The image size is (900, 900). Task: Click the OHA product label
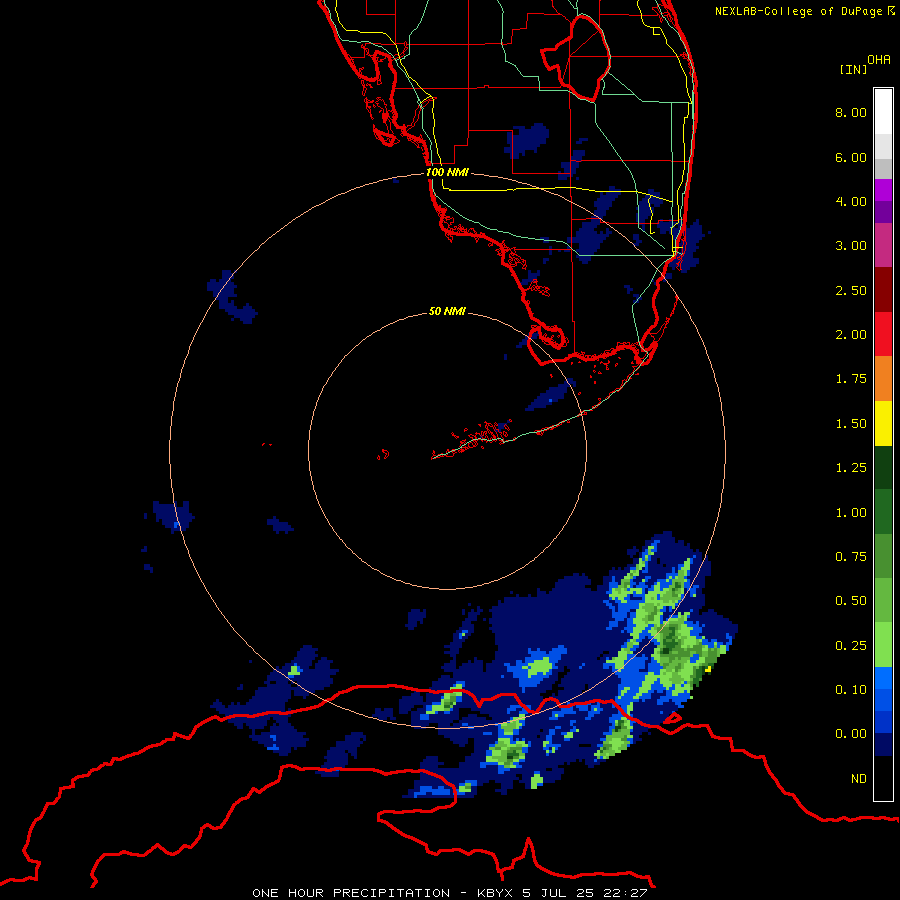point(879,59)
